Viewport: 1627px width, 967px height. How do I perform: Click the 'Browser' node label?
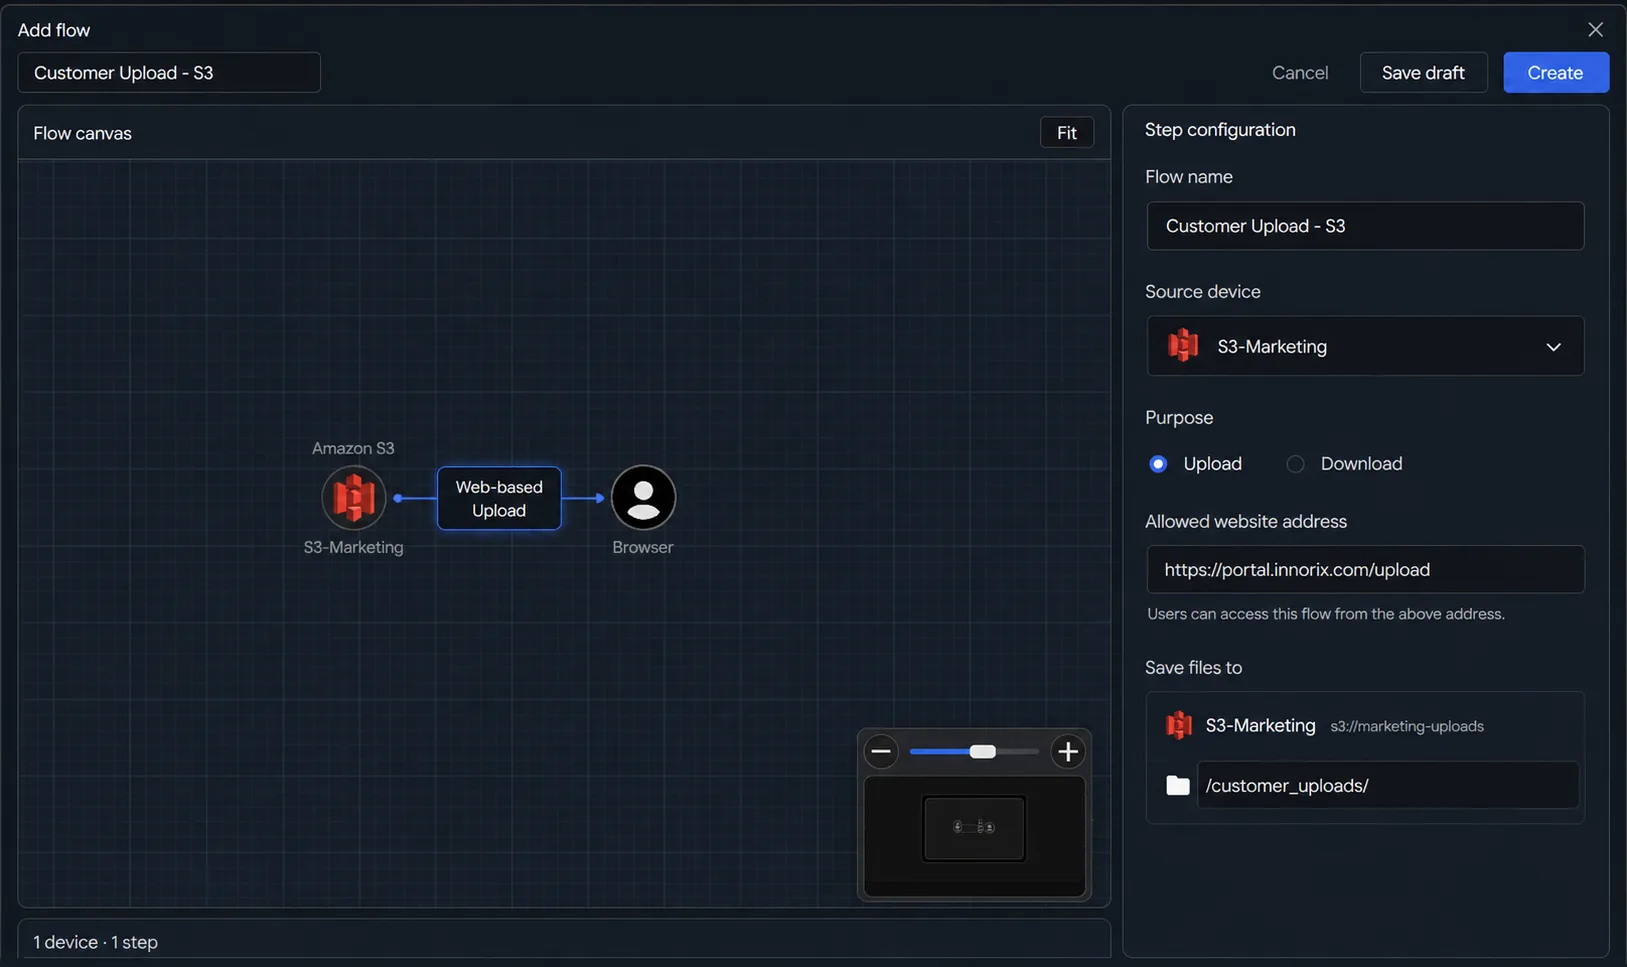[x=643, y=547]
